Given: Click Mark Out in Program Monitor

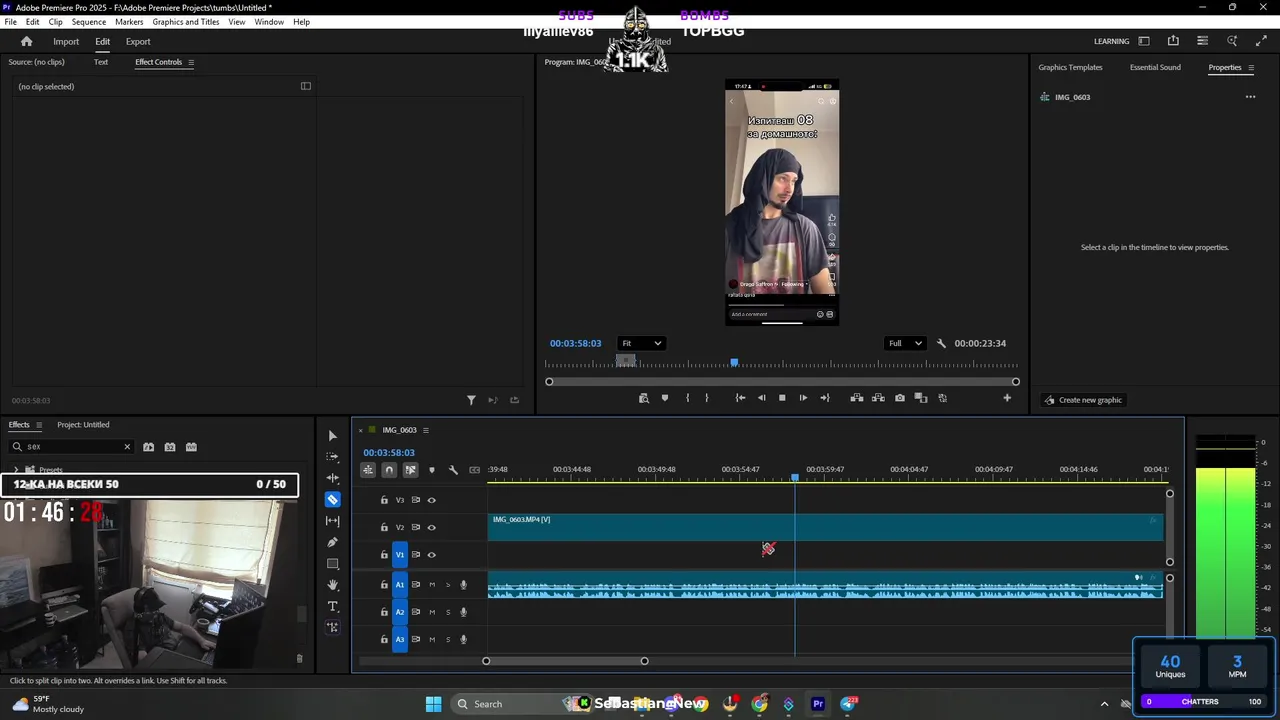Looking at the screenshot, I should pos(707,398).
